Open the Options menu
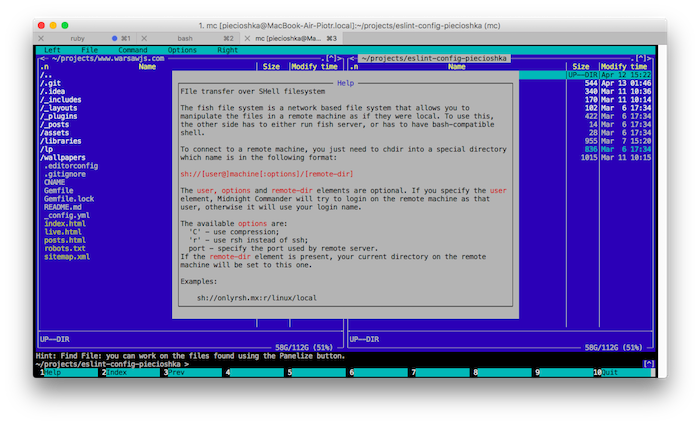 (182, 49)
